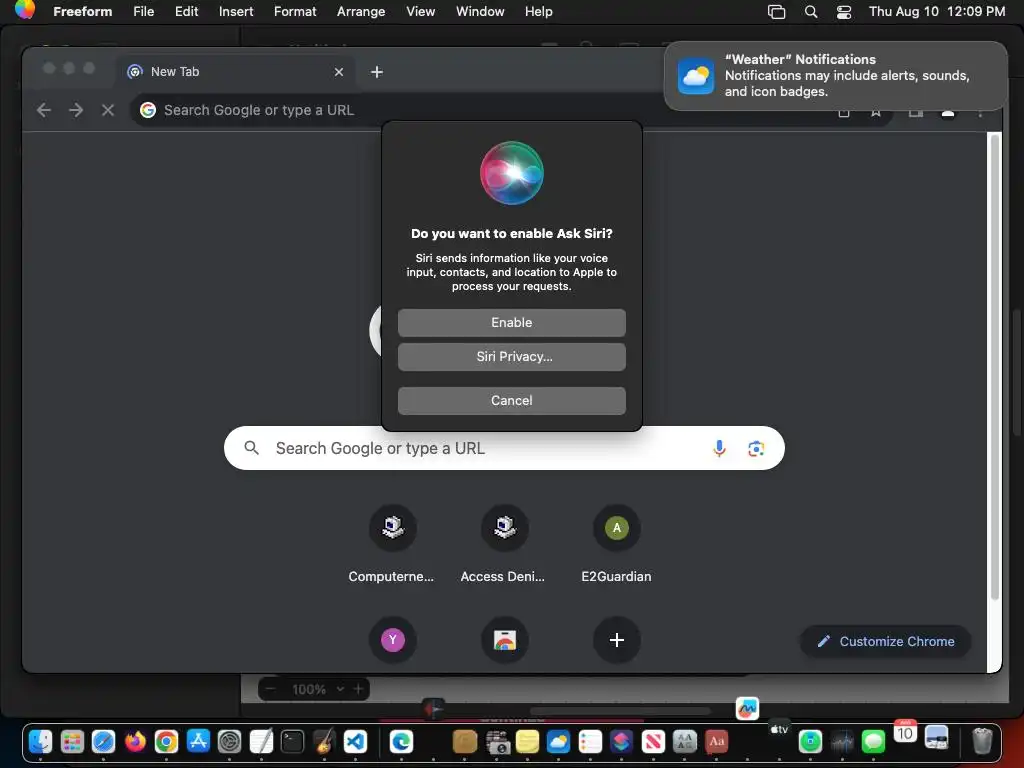Image resolution: width=1024 pixels, height=768 pixels.
Task: Open Stickies from the Dock
Action: tap(527, 741)
